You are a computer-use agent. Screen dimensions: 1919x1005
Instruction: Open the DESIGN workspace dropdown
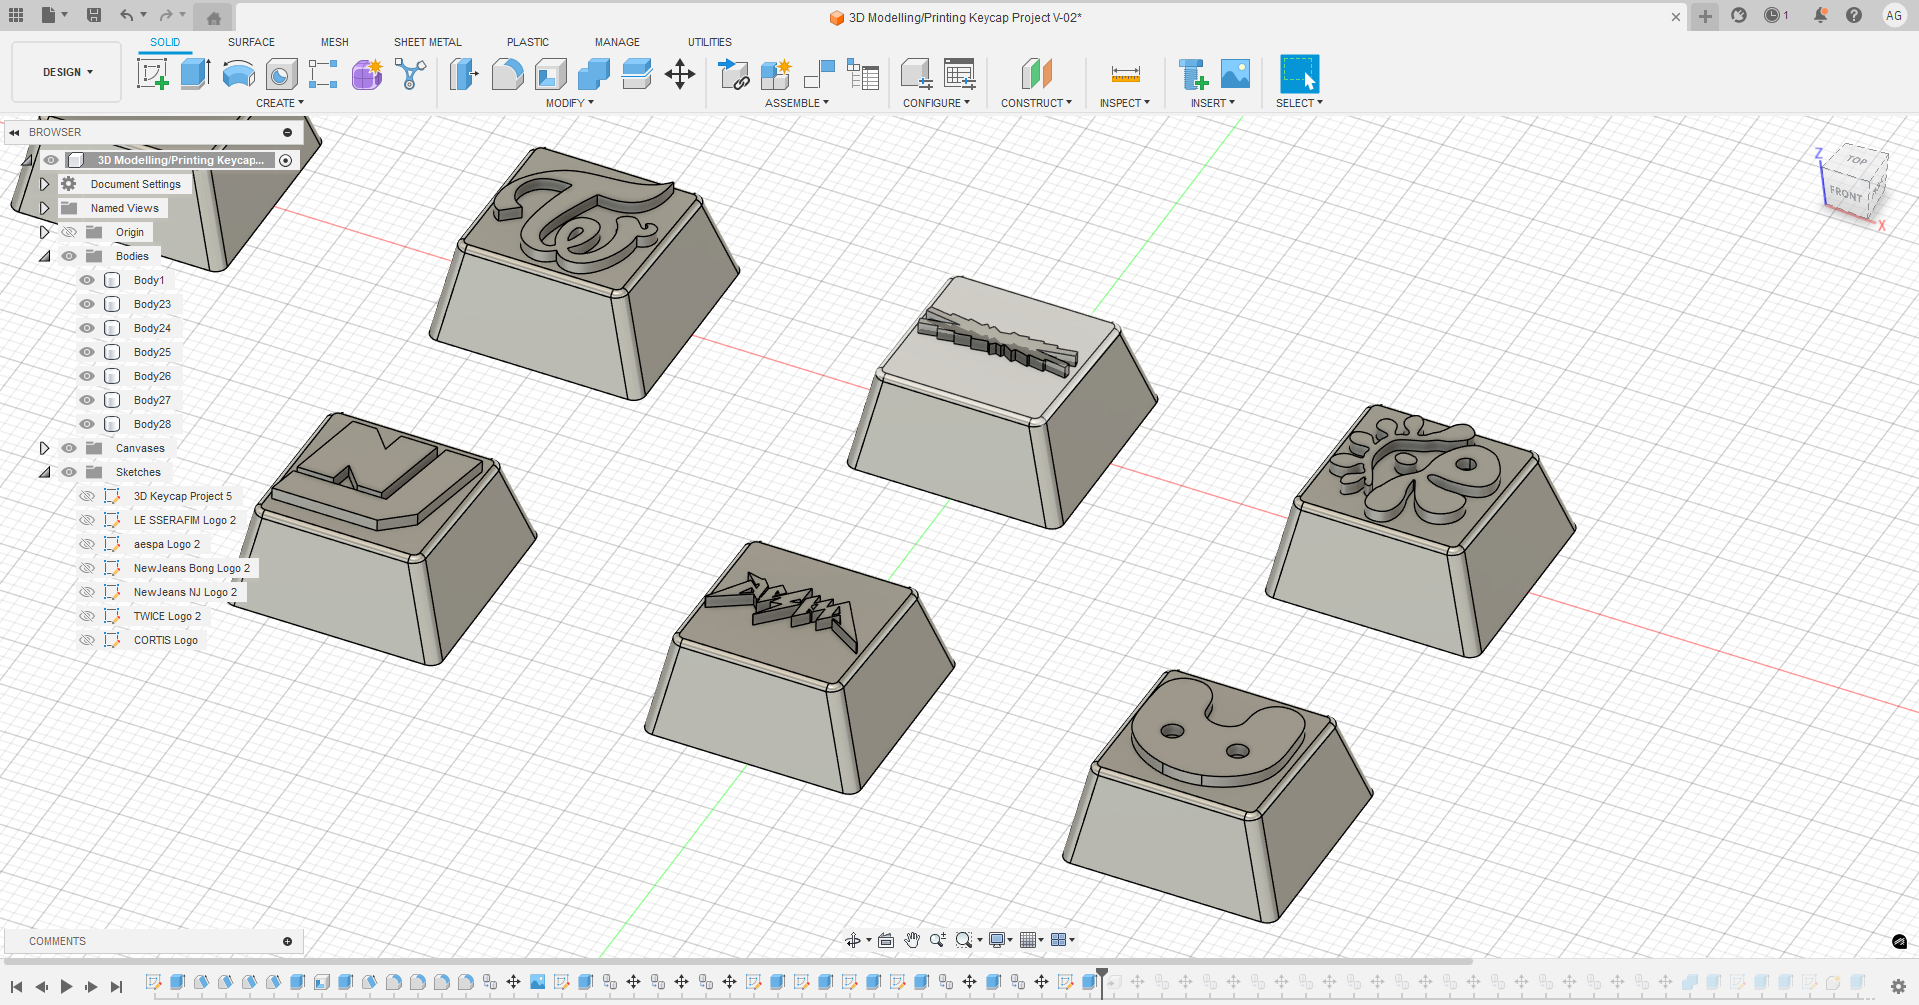coord(67,72)
